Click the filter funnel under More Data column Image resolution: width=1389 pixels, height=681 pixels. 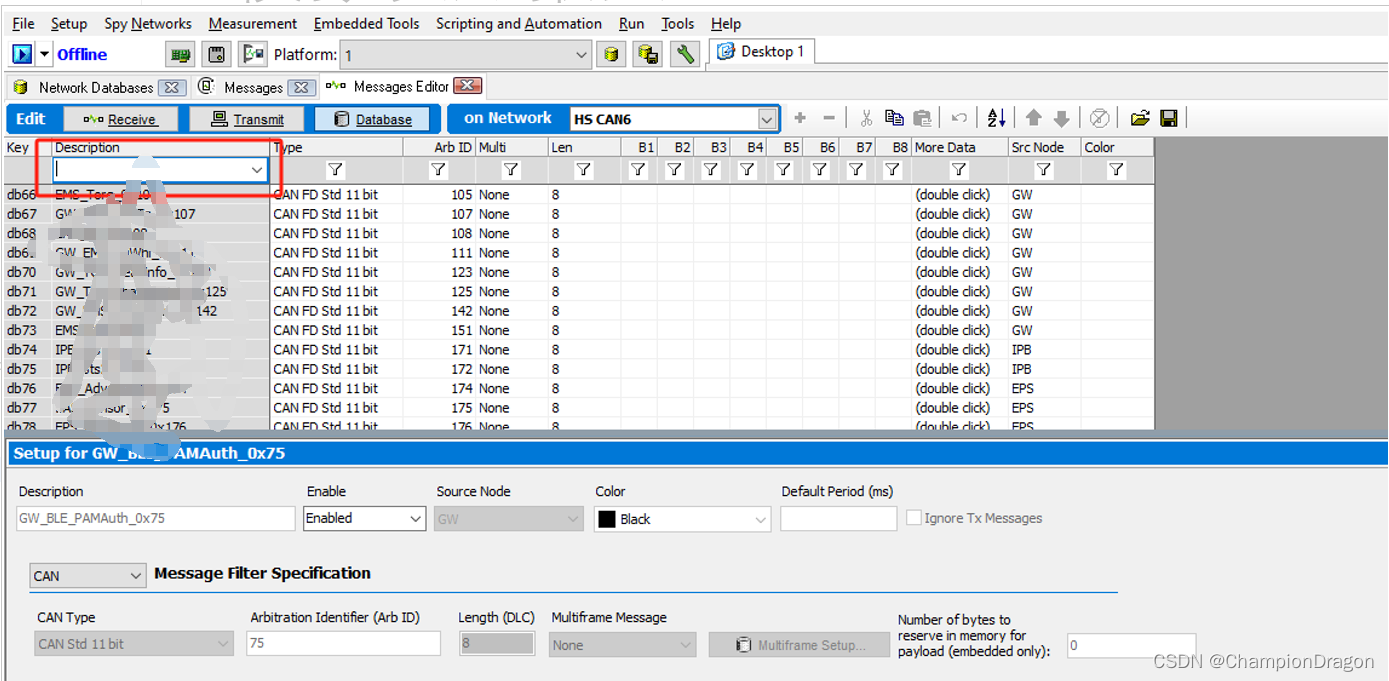(x=958, y=170)
